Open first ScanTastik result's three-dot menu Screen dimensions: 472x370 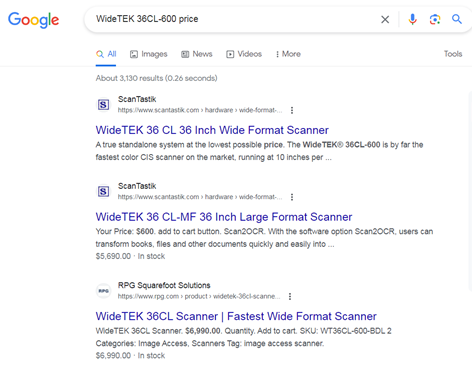[292, 110]
